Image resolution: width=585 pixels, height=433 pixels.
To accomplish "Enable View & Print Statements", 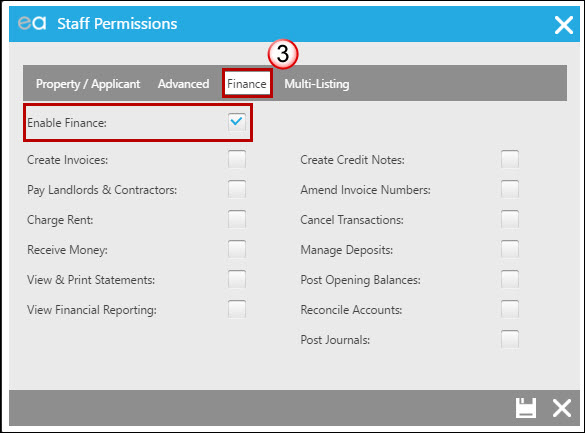I will click(237, 279).
